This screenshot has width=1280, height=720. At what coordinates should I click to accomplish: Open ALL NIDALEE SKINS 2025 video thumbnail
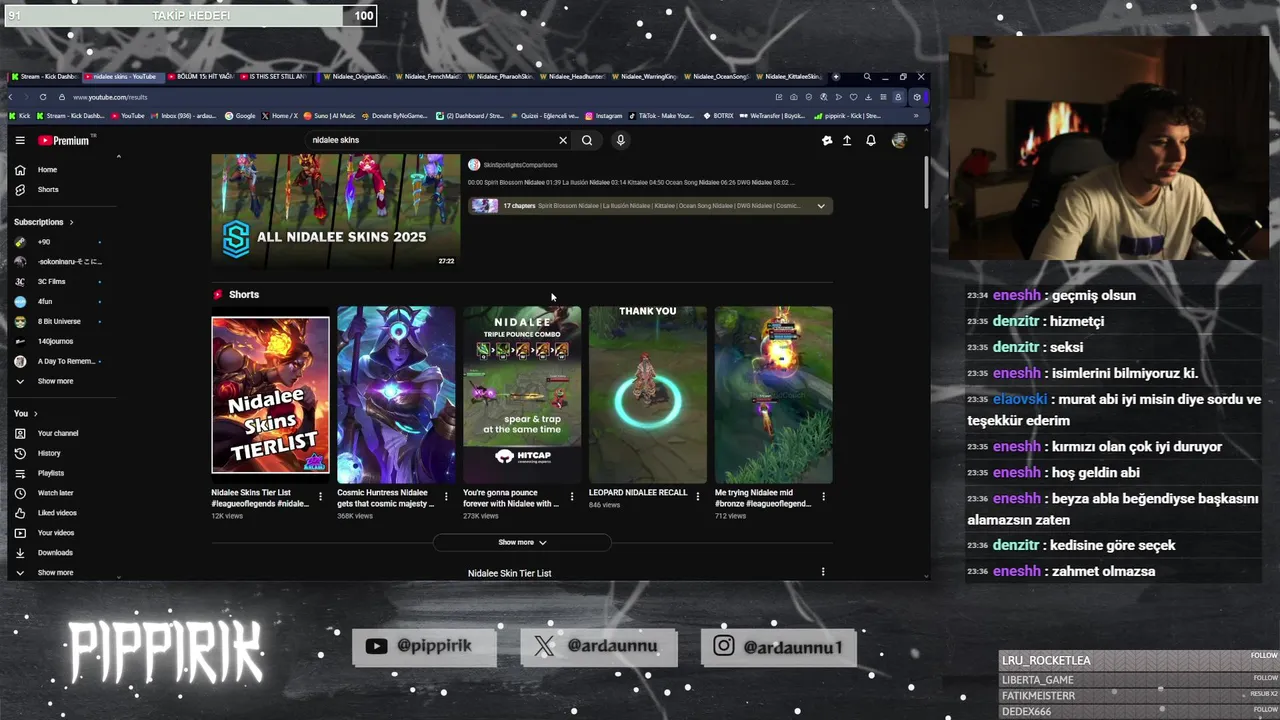(336, 211)
